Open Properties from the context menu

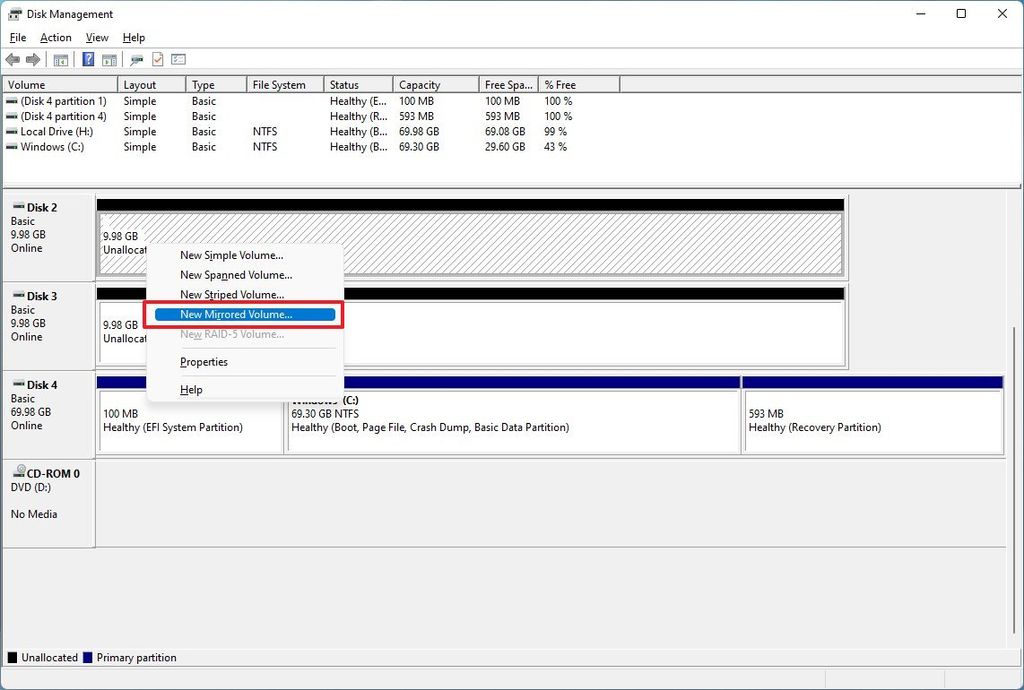click(203, 362)
